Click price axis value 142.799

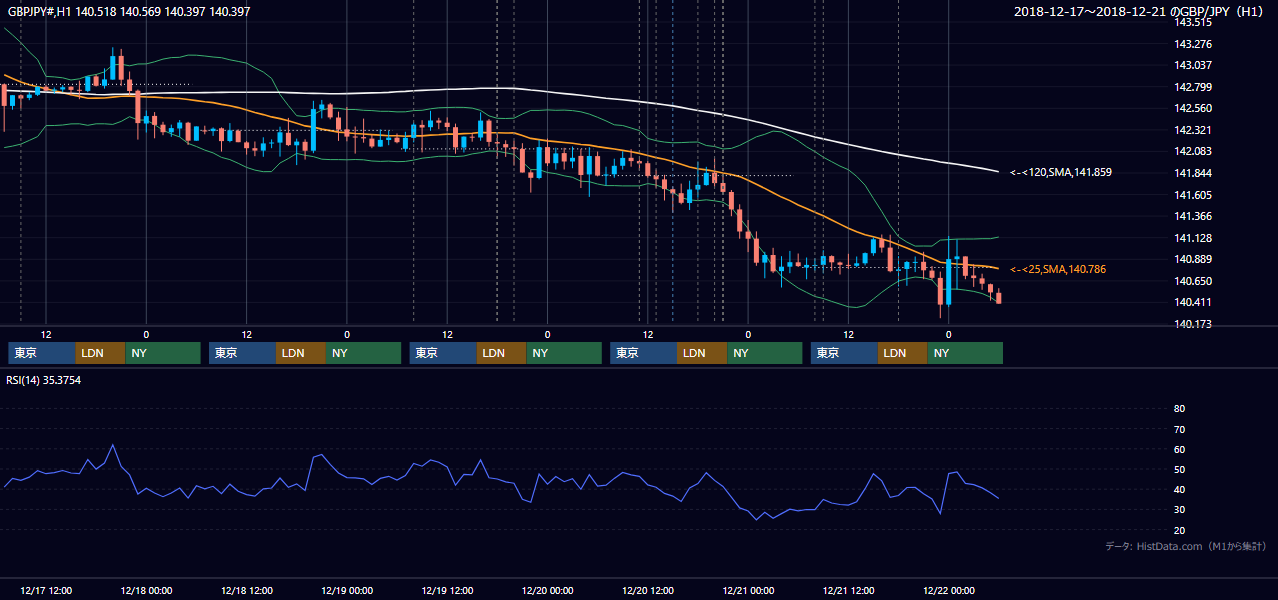(x=1193, y=87)
